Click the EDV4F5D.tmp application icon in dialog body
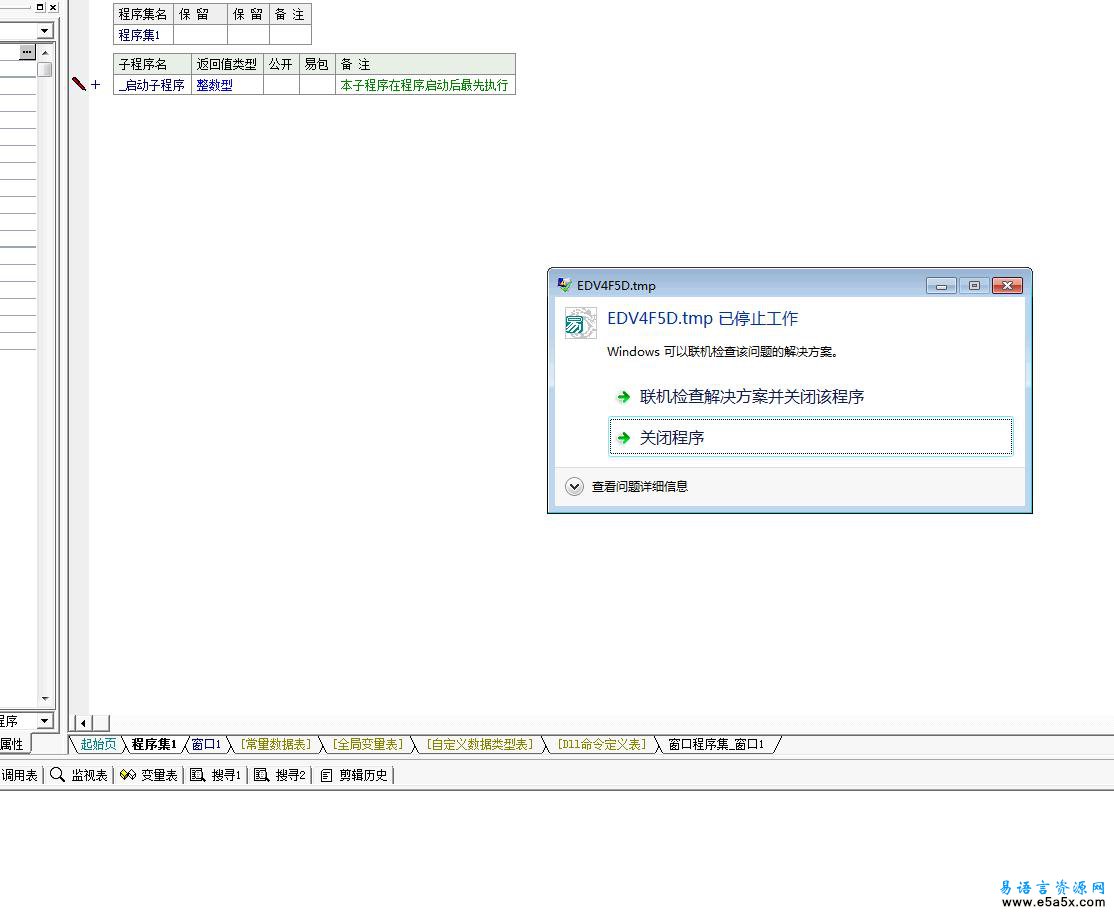The height and width of the screenshot is (915, 1114). (x=580, y=323)
